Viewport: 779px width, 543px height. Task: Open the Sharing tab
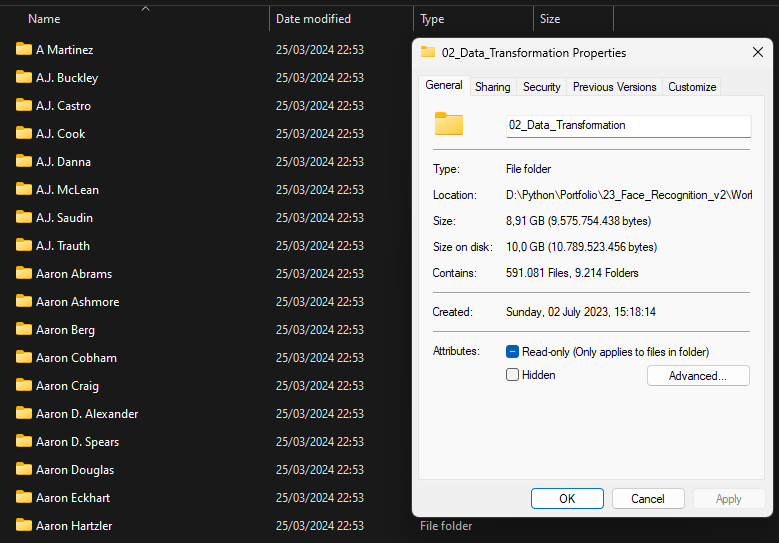coord(492,87)
